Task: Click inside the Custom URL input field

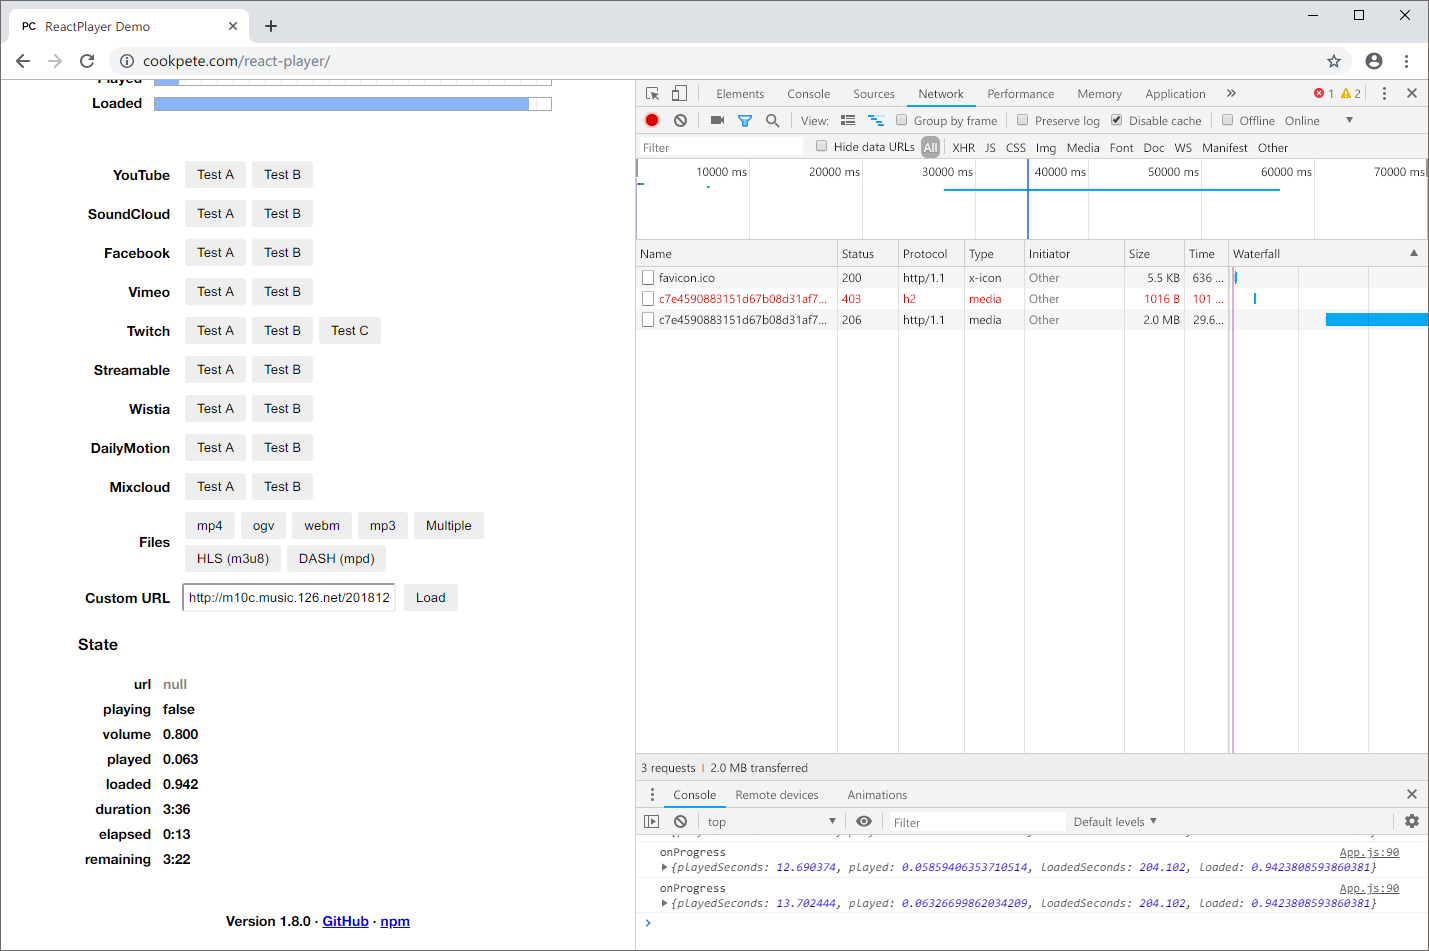Action: (x=288, y=597)
